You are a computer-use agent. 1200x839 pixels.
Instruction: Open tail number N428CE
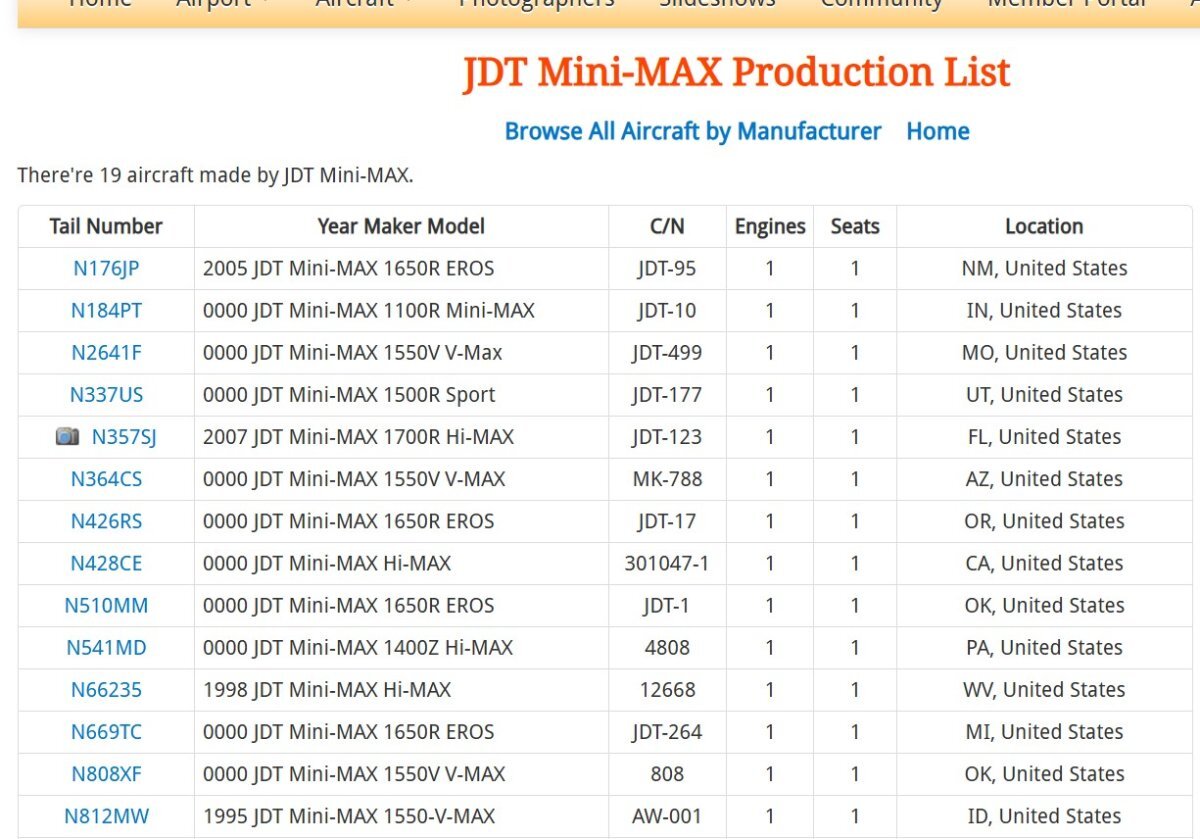[106, 563]
